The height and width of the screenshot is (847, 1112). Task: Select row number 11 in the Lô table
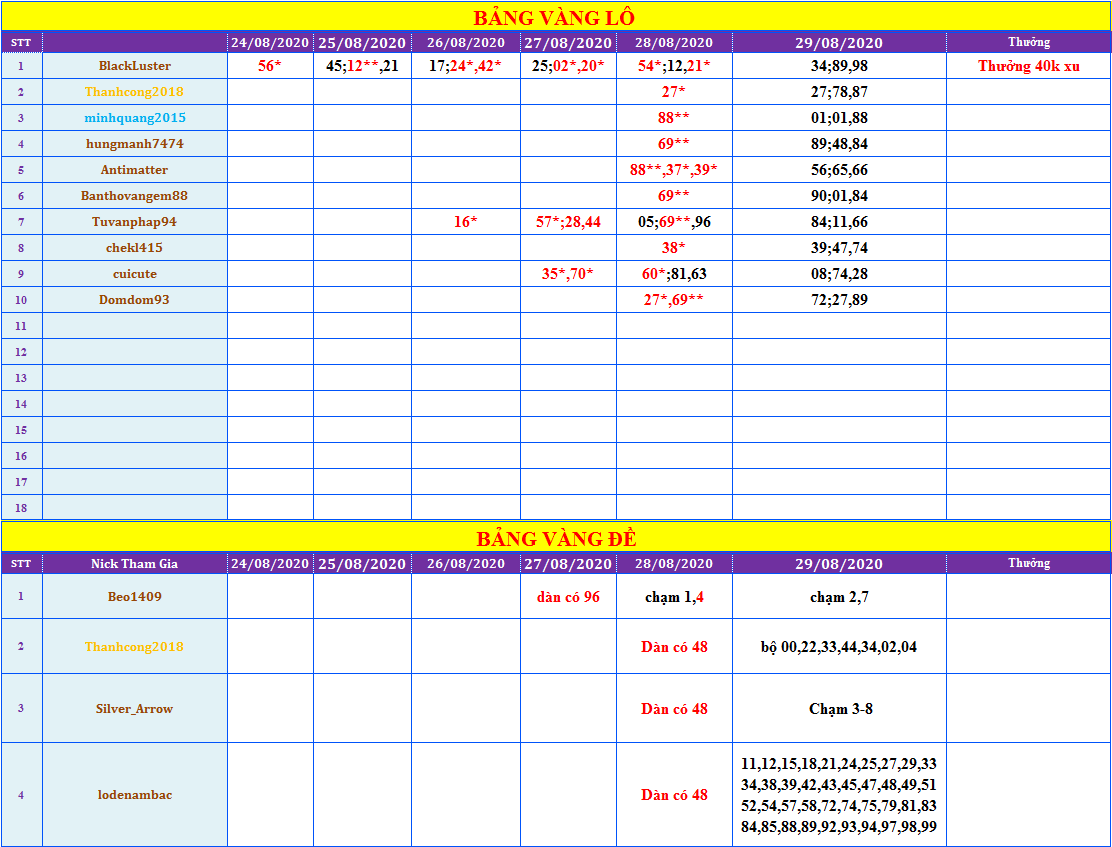(x=21, y=326)
